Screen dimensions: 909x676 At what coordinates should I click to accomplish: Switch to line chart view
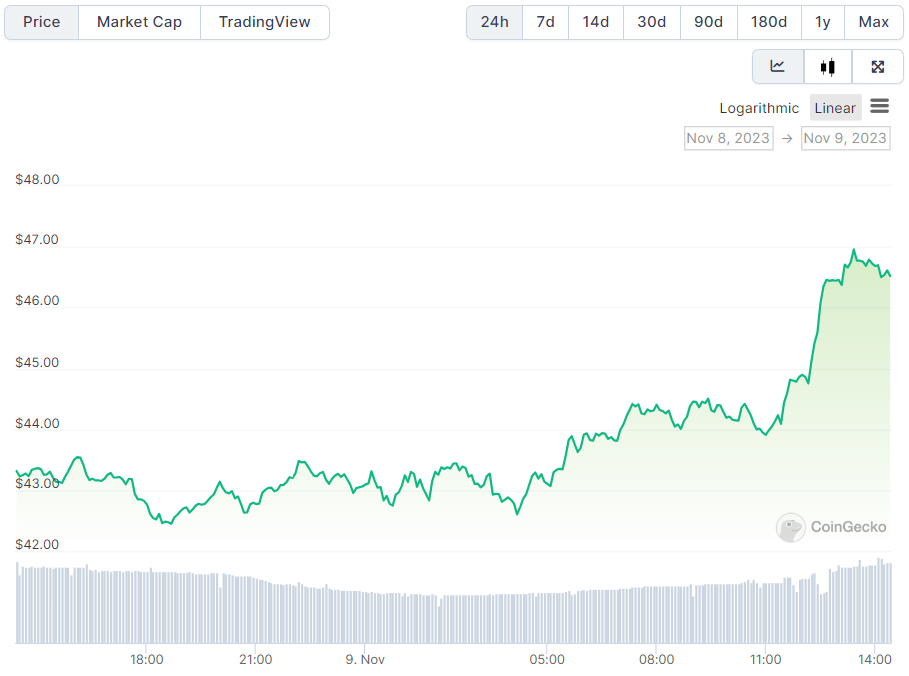click(778, 67)
